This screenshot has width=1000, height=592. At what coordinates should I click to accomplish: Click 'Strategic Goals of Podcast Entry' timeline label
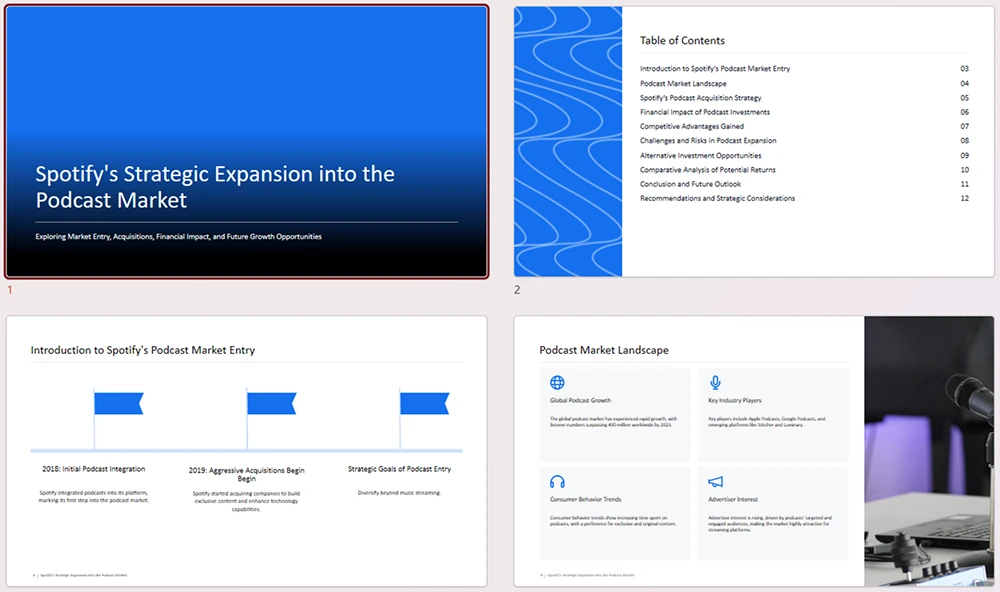pyautogui.click(x=399, y=469)
